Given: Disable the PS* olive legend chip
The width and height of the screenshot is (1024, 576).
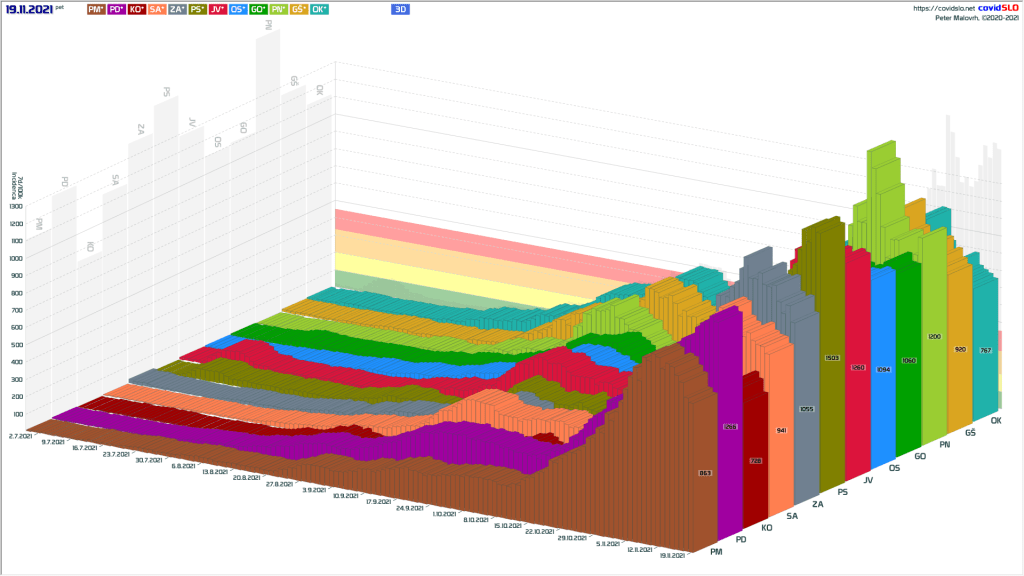Looking at the screenshot, I should point(198,9).
